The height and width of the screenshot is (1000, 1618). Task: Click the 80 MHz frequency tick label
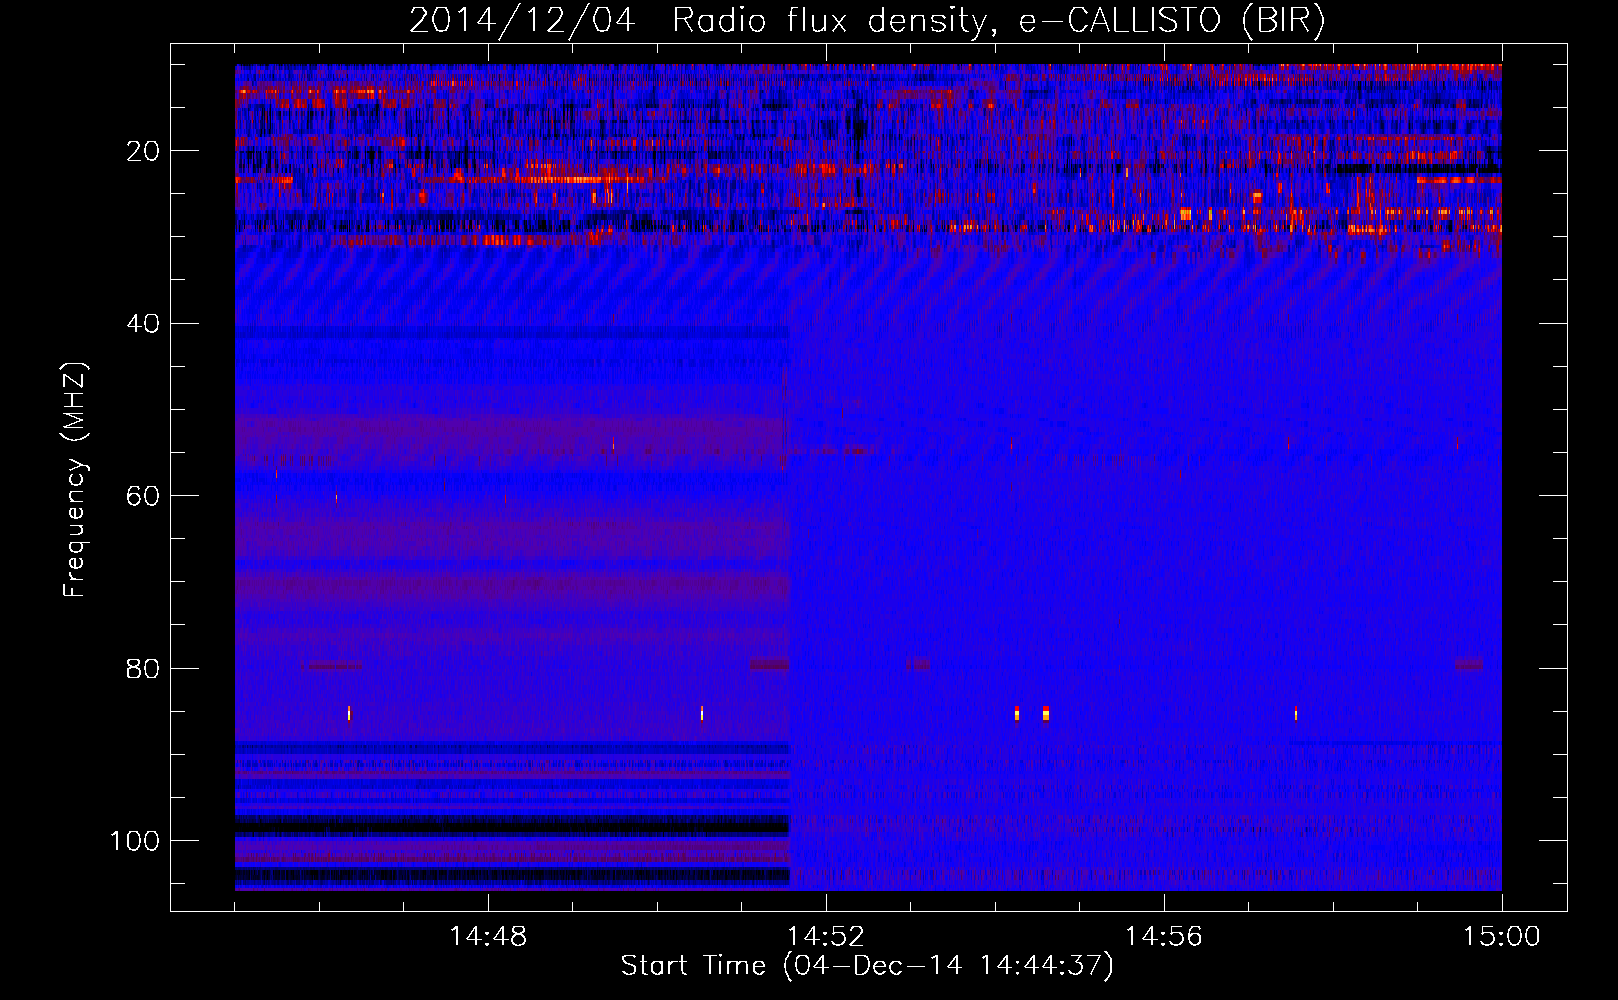(144, 669)
